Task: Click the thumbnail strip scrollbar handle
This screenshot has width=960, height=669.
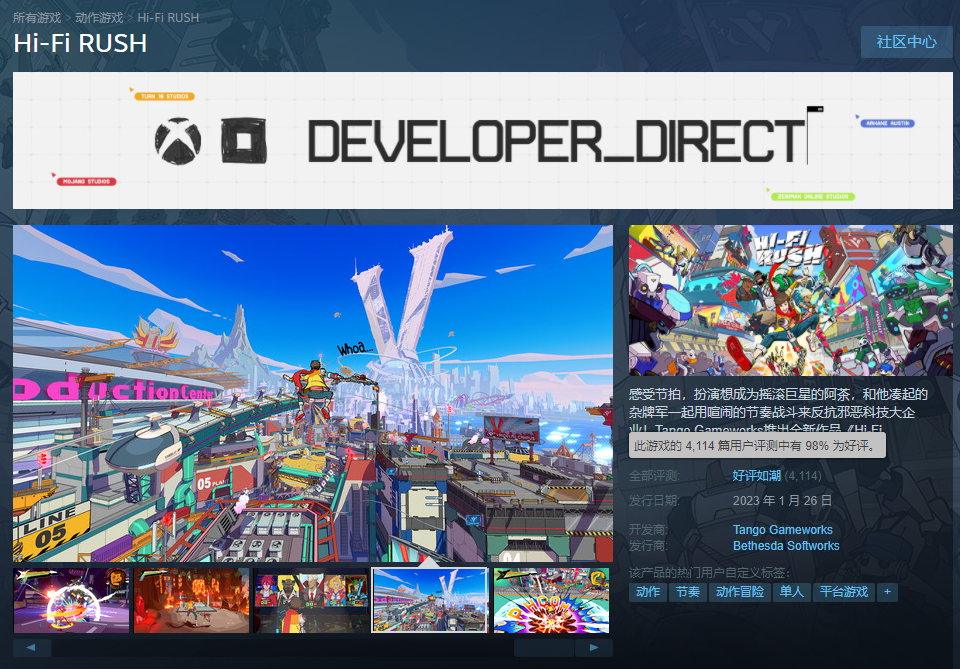Action: tap(544, 648)
